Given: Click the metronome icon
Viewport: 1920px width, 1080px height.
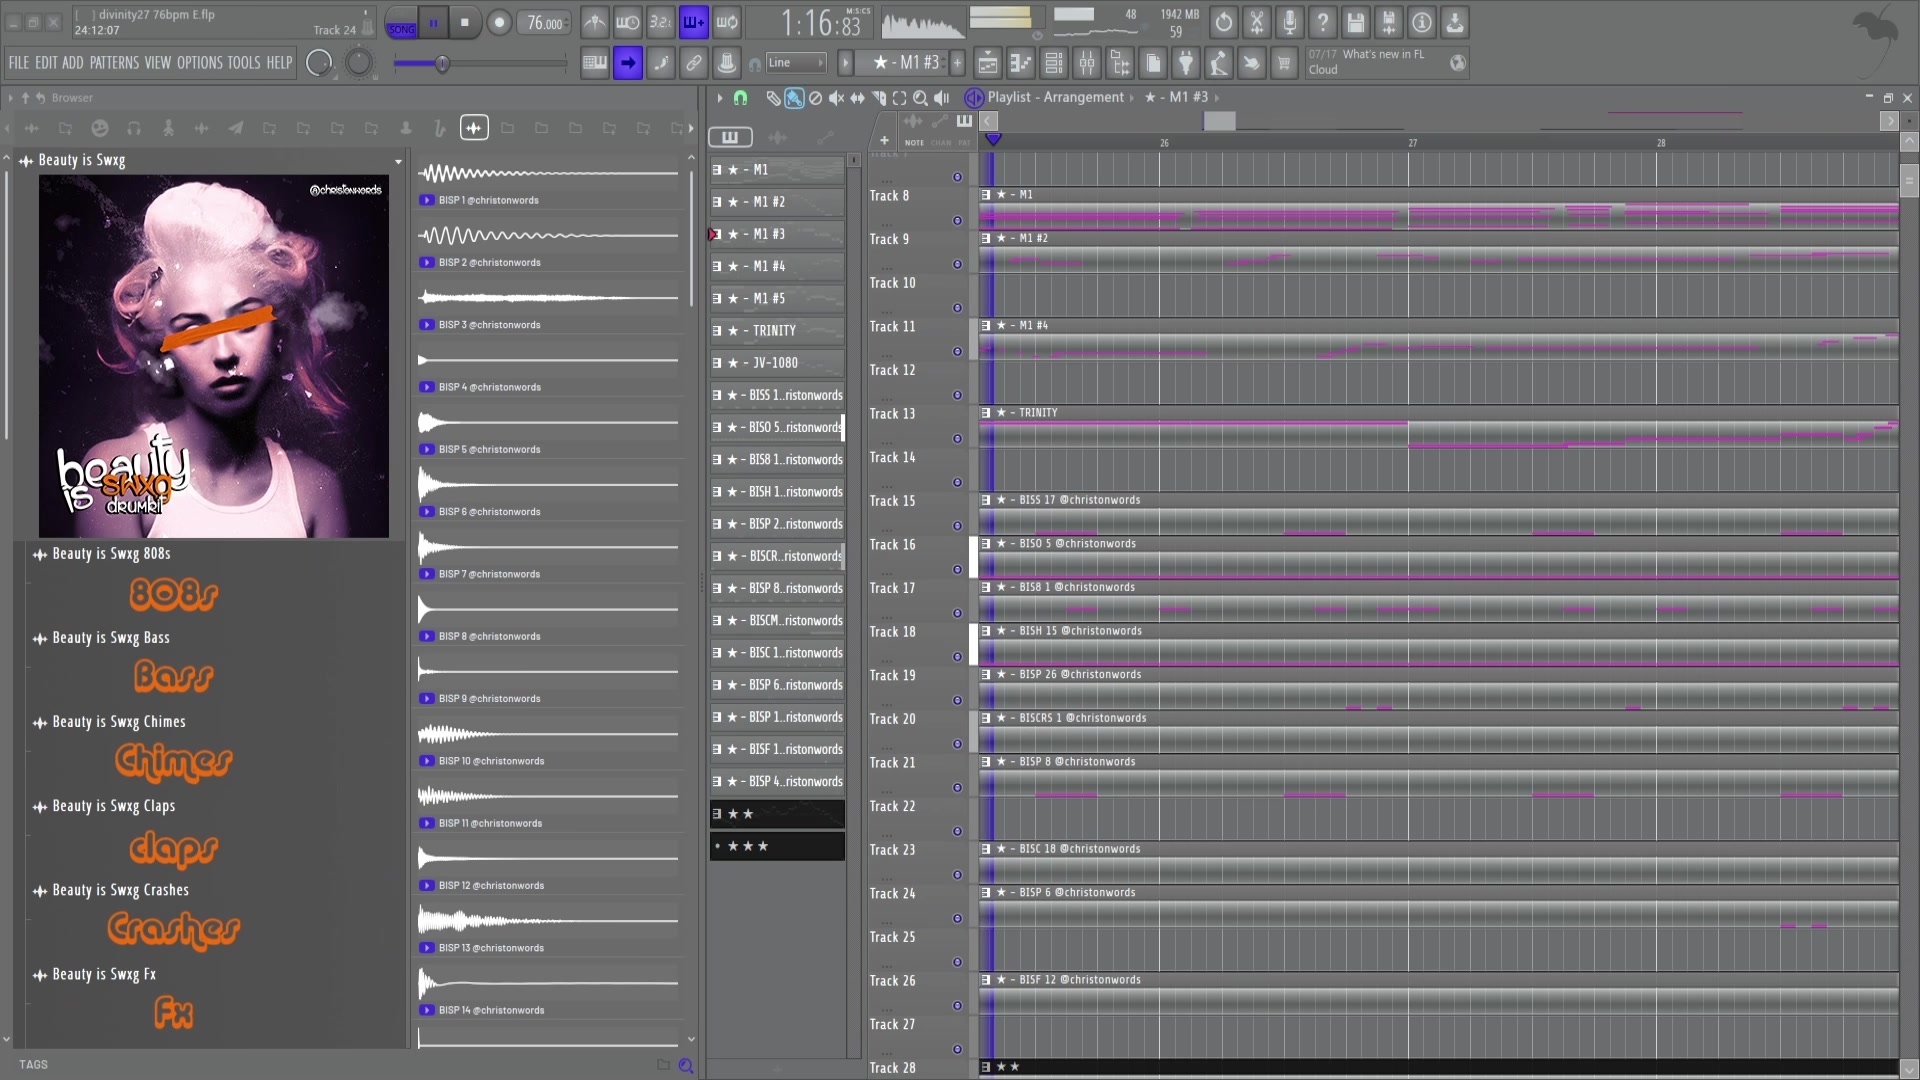Looking at the screenshot, I should click(x=595, y=22).
